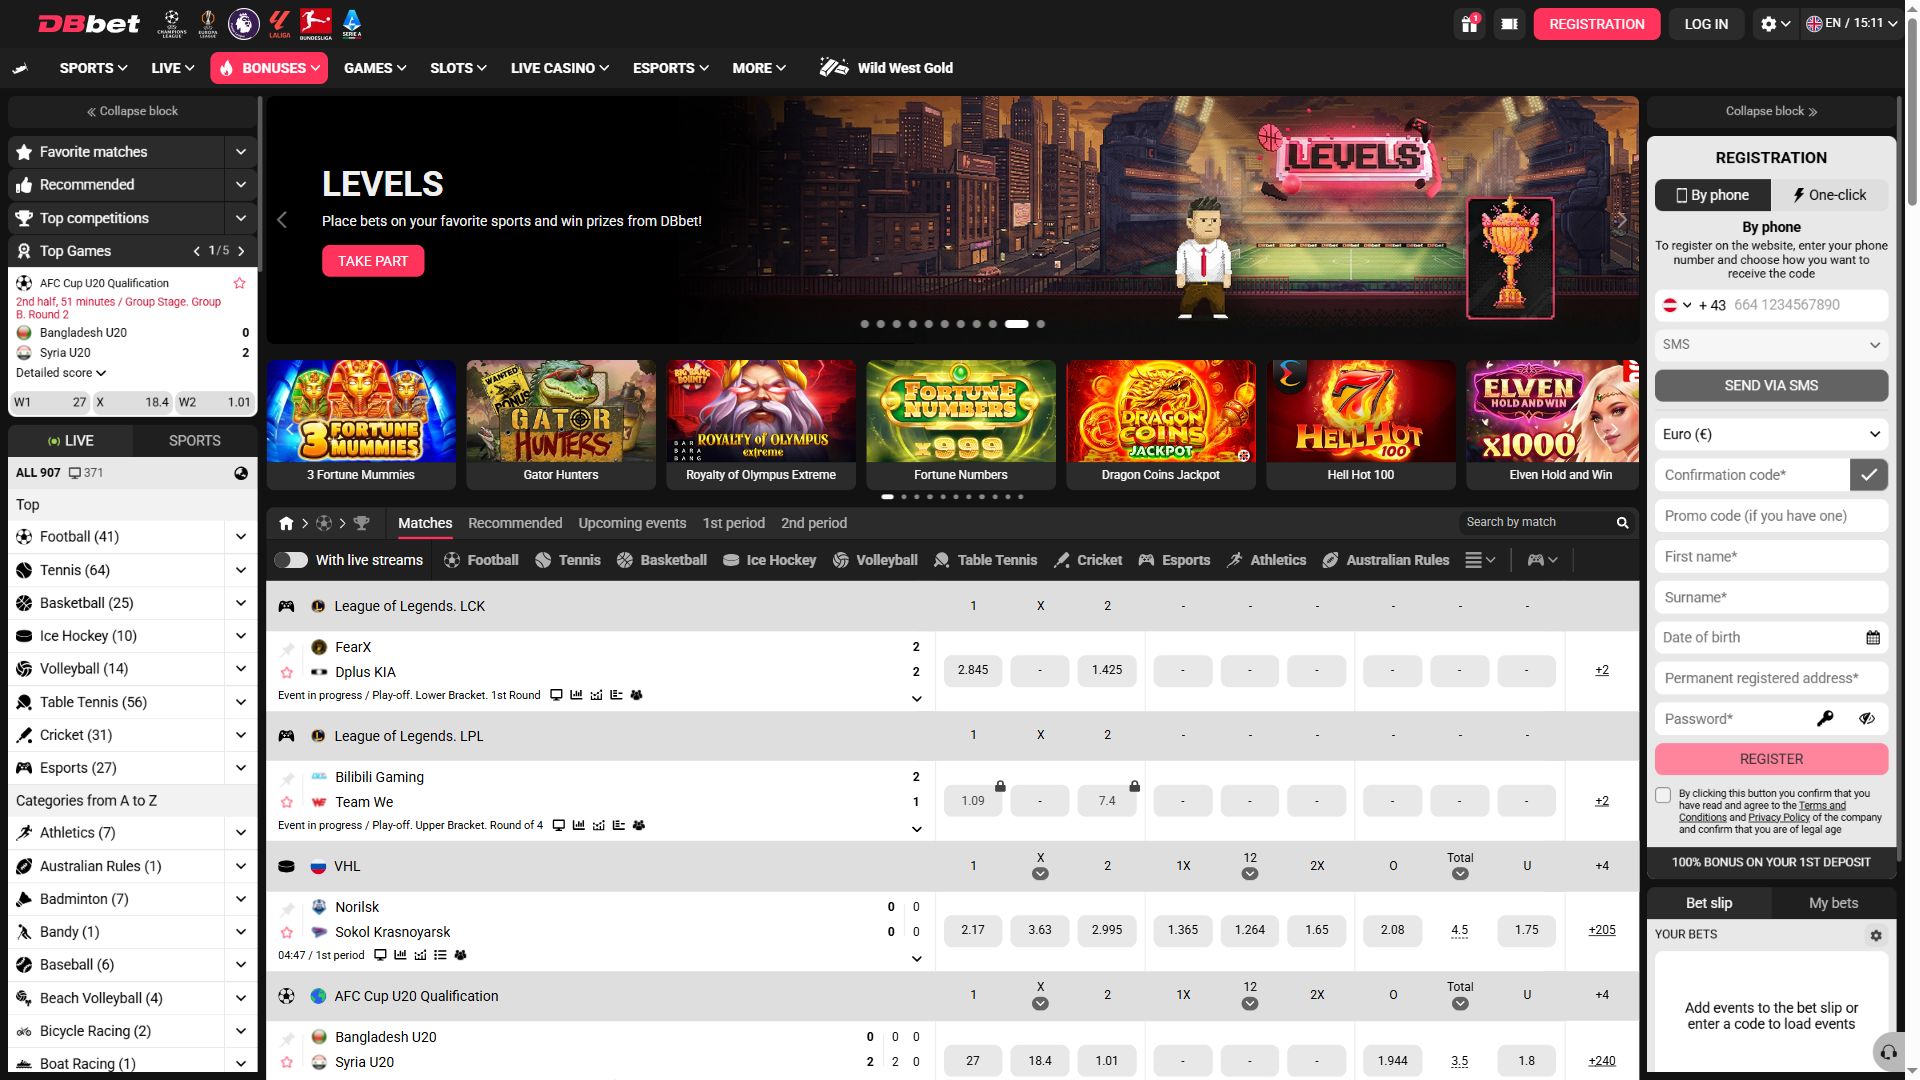This screenshot has height=1080, width=1920.
Task: Open the country code selector +43
Action: click(x=1695, y=305)
